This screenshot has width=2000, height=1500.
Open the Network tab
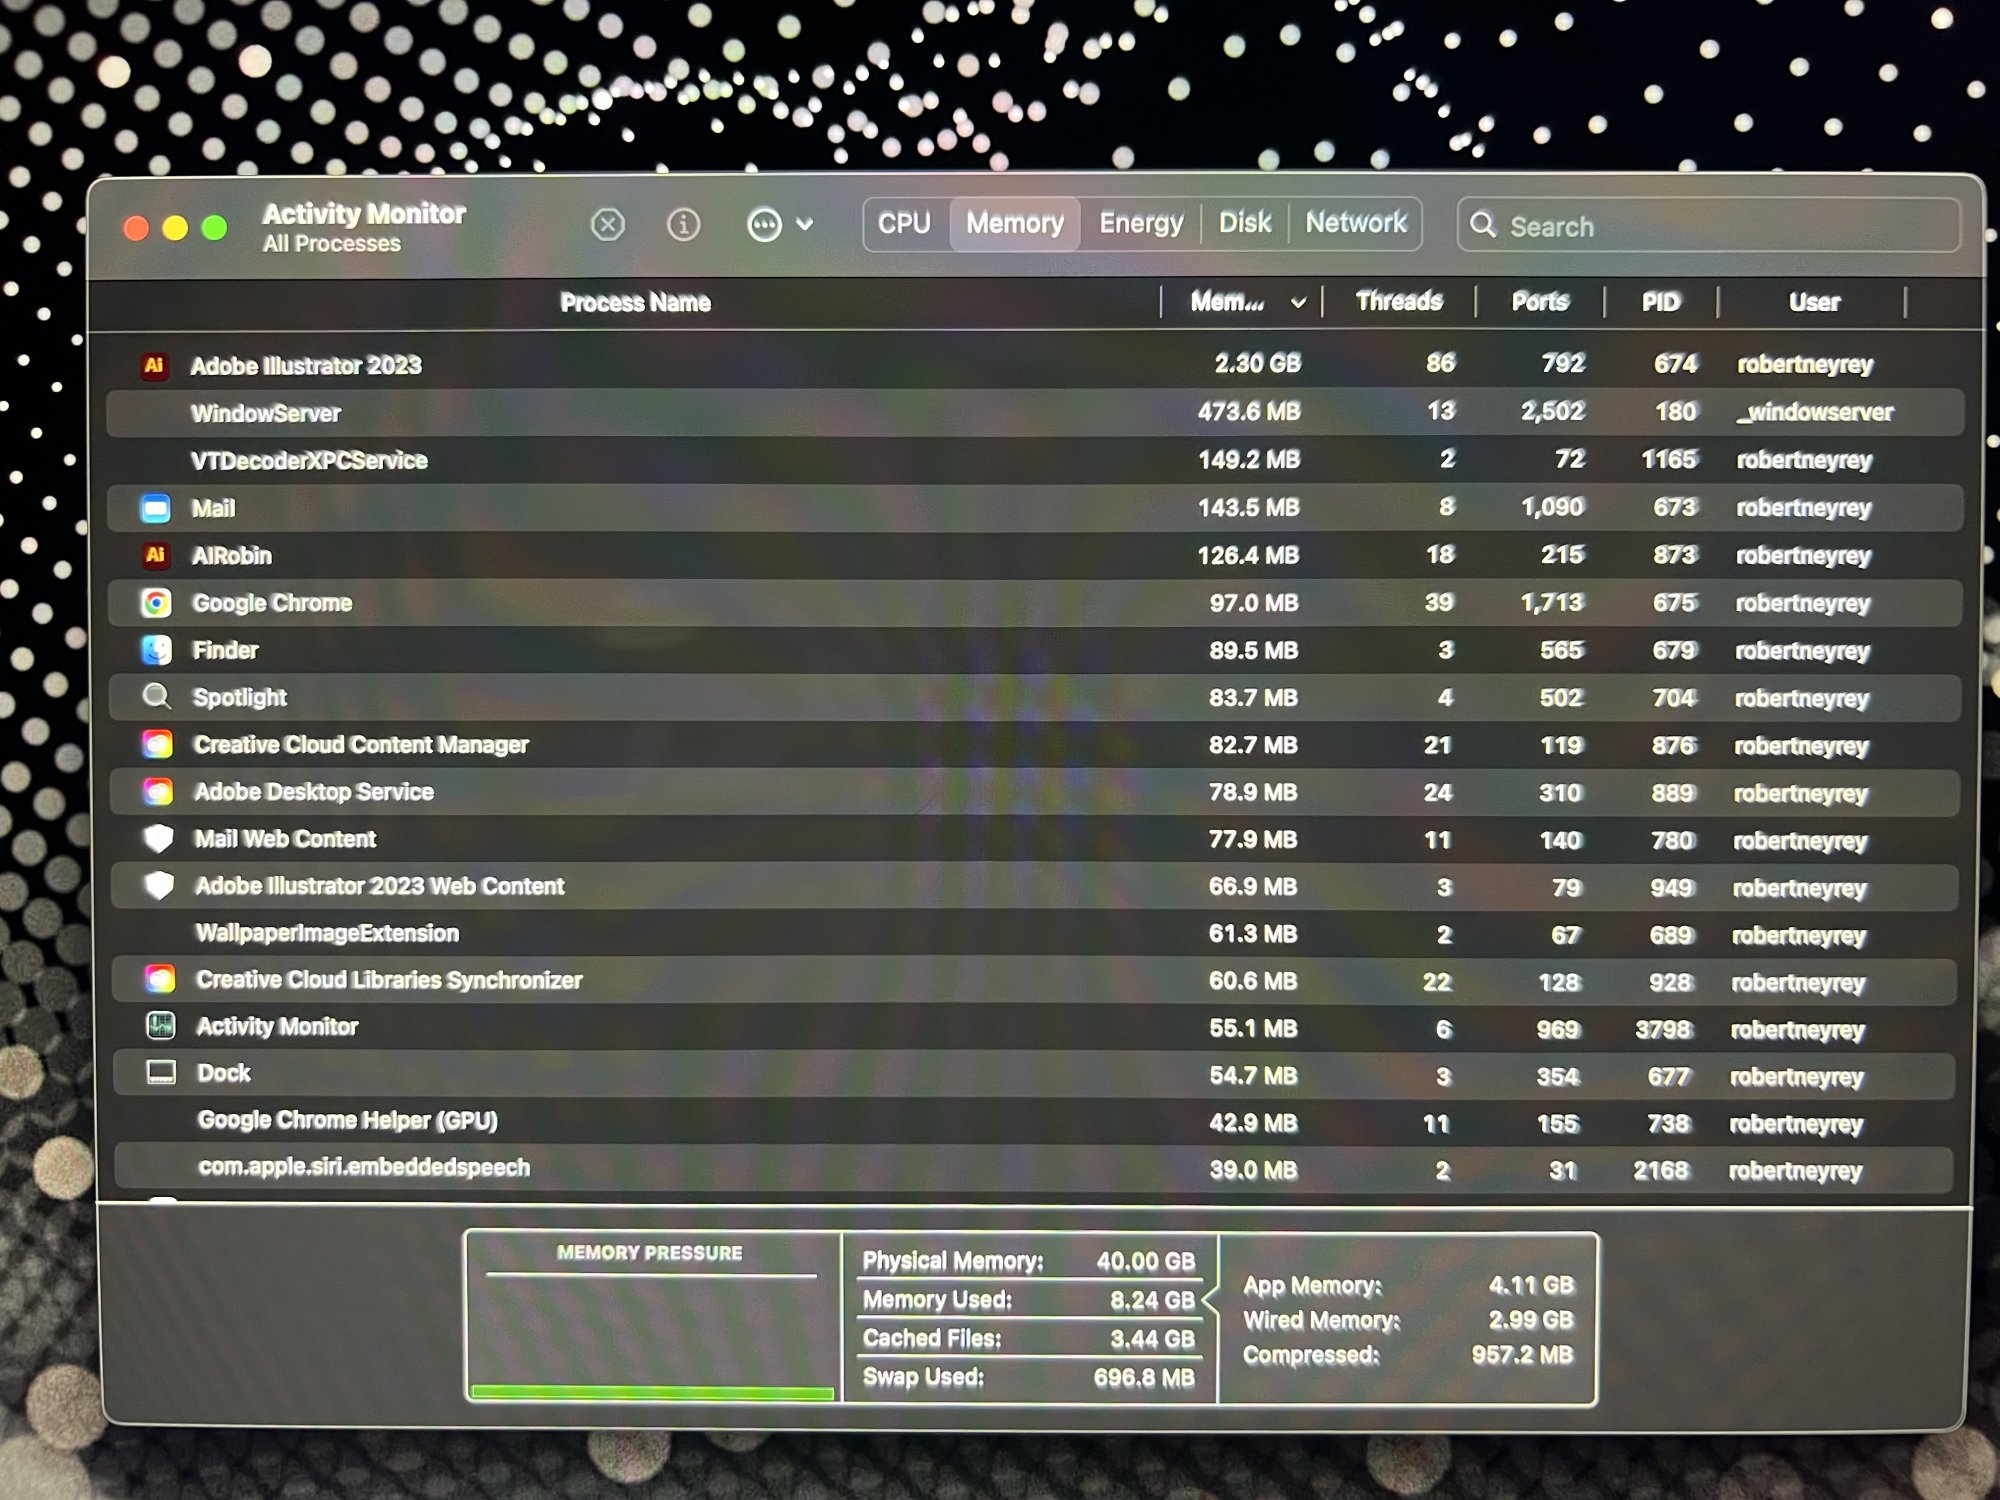tap(1355, 223)
